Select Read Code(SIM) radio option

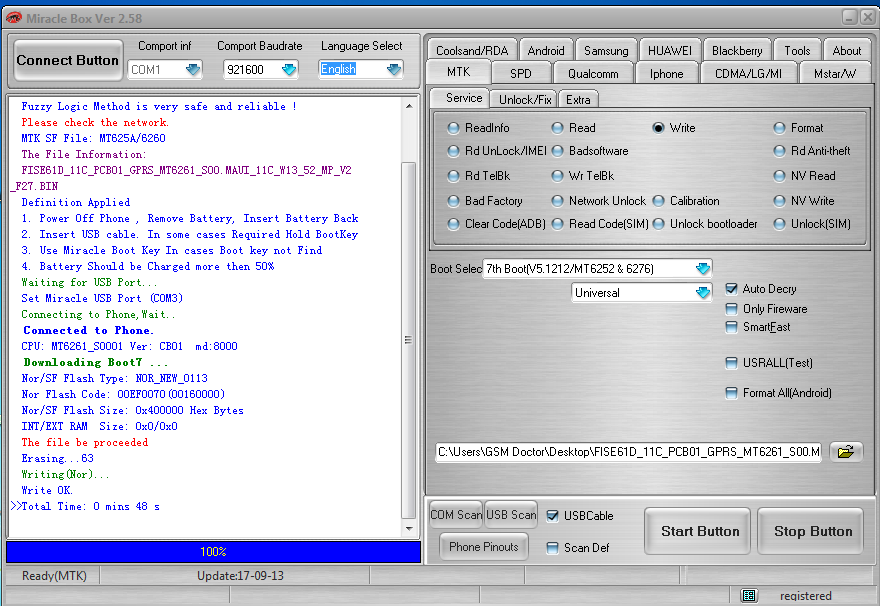tap(557, 224)
